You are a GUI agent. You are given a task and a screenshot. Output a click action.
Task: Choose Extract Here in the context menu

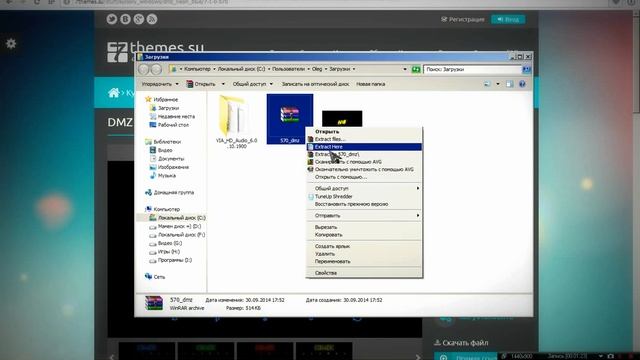coord(364,147)
